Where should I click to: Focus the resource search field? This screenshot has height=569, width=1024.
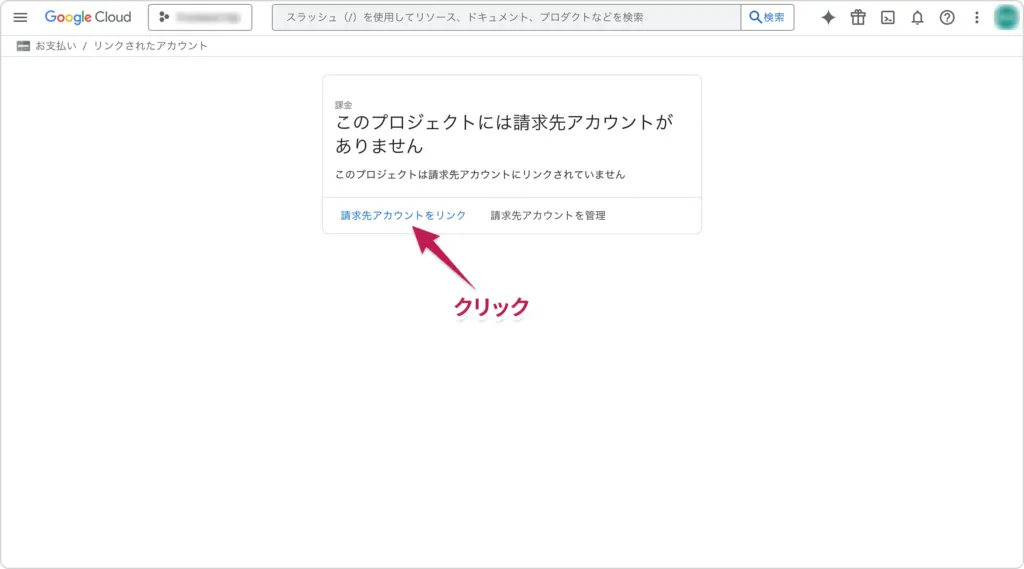(505, 17)
